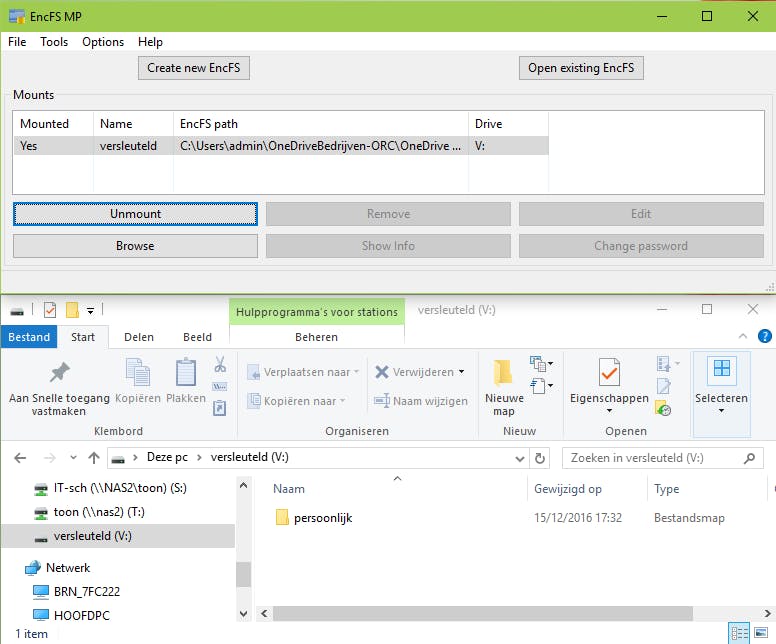This screenshot has height=644, width=776.
Task: Open the Bestand file tab
Action: pos(29,337)
